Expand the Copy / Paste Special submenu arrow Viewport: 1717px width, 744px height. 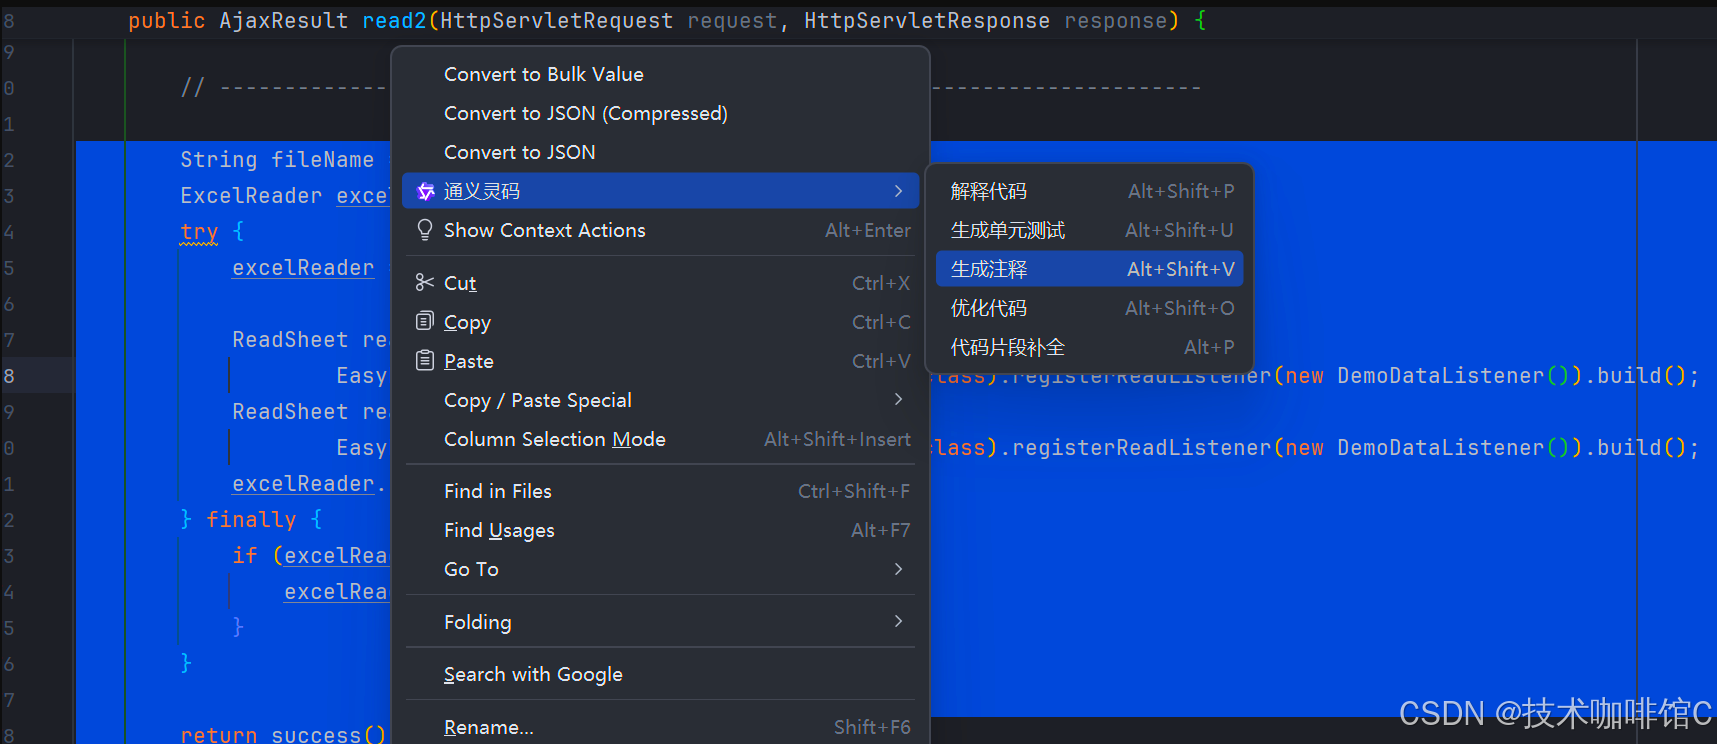898,399
